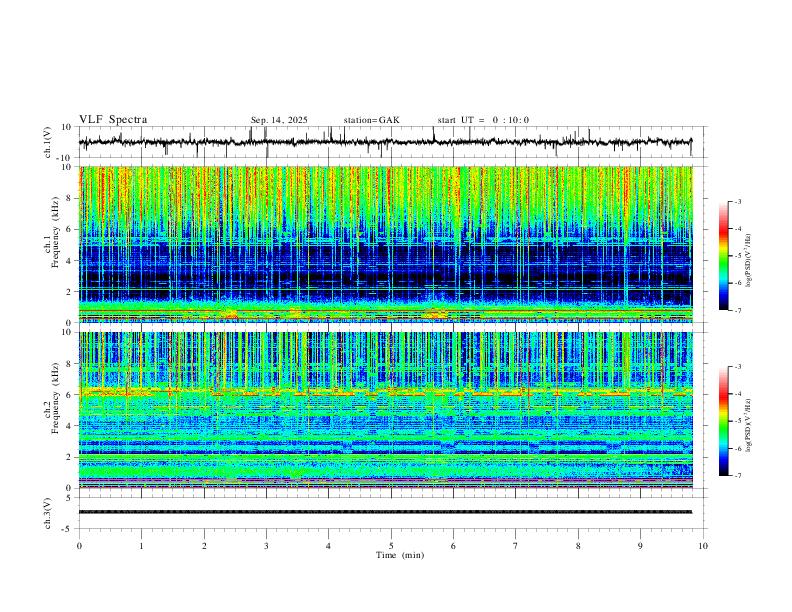This screenshot has width=792, height=612.
Task: Click the ch.1 colorbar 'log(PSD)(V²/Hz)' label
Action: pyautogui.click(x=748, y=260)
